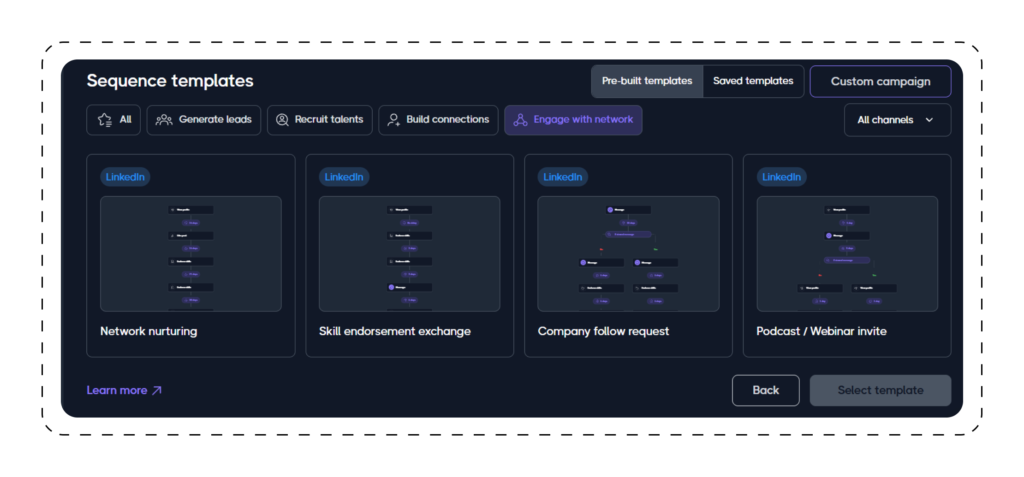Click the network icon on Engage with network
The image size is (1024, 477).
click(520, 120)
